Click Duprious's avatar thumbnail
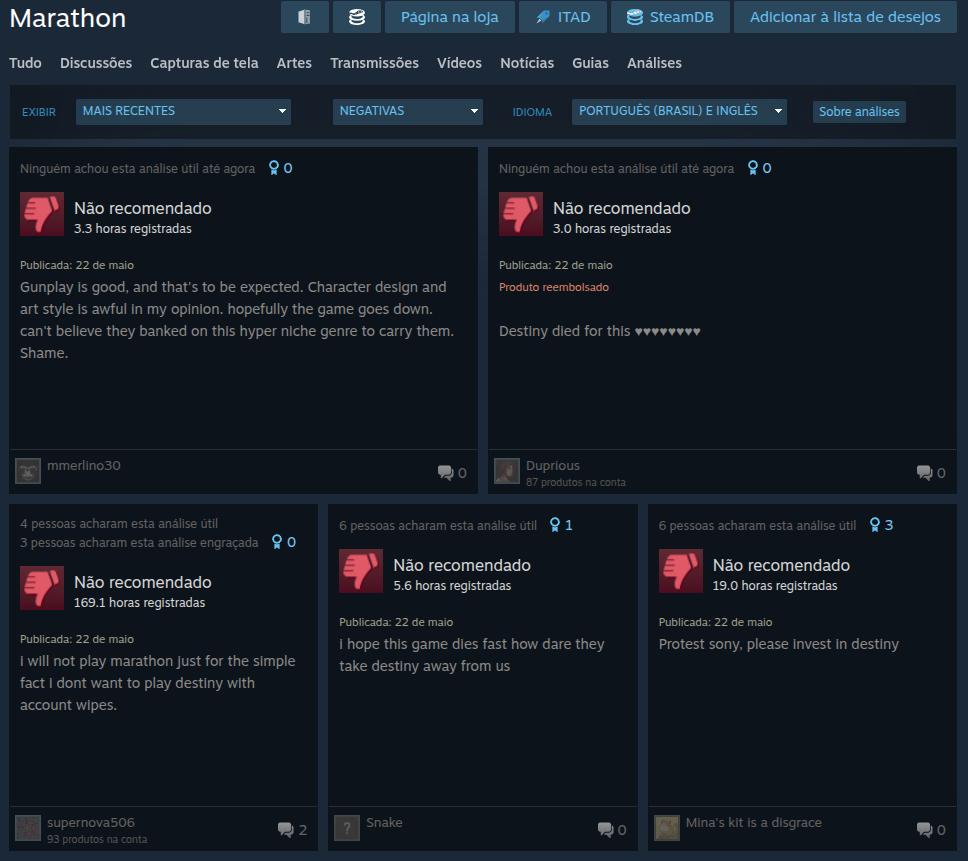Viewport: 968px width, 861px height. (x=507, y=471)
